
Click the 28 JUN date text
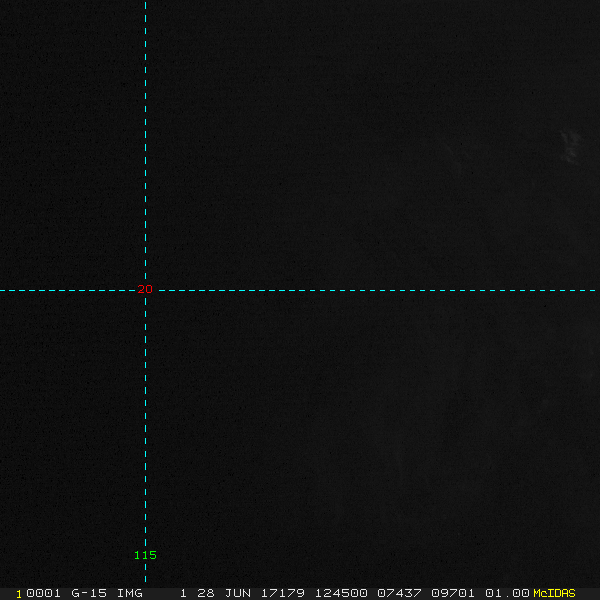tap(223, 593)
